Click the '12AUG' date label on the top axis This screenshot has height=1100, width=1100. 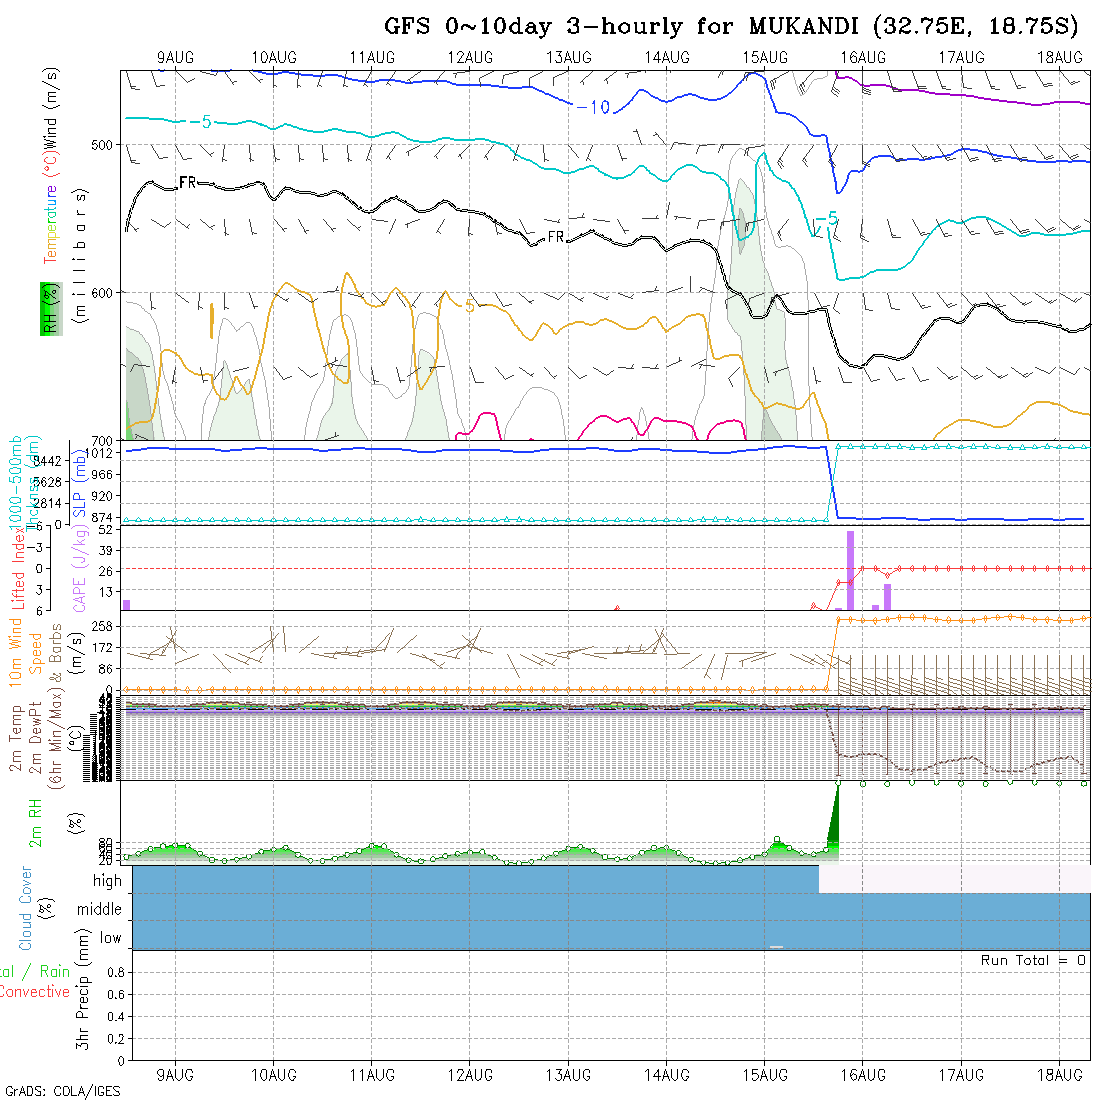click(x=471, y=58)
